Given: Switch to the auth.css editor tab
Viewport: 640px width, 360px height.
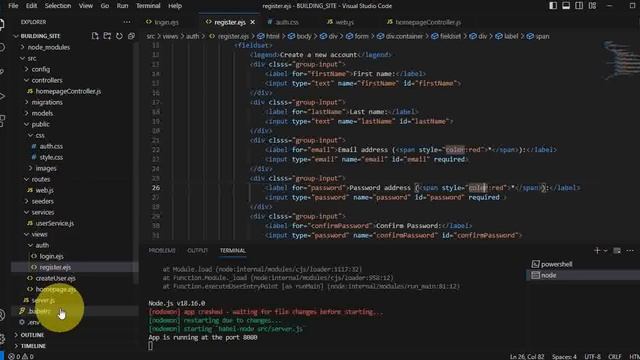Looking at the screenshot, I should pyautogui.click(x=287, y=22).
